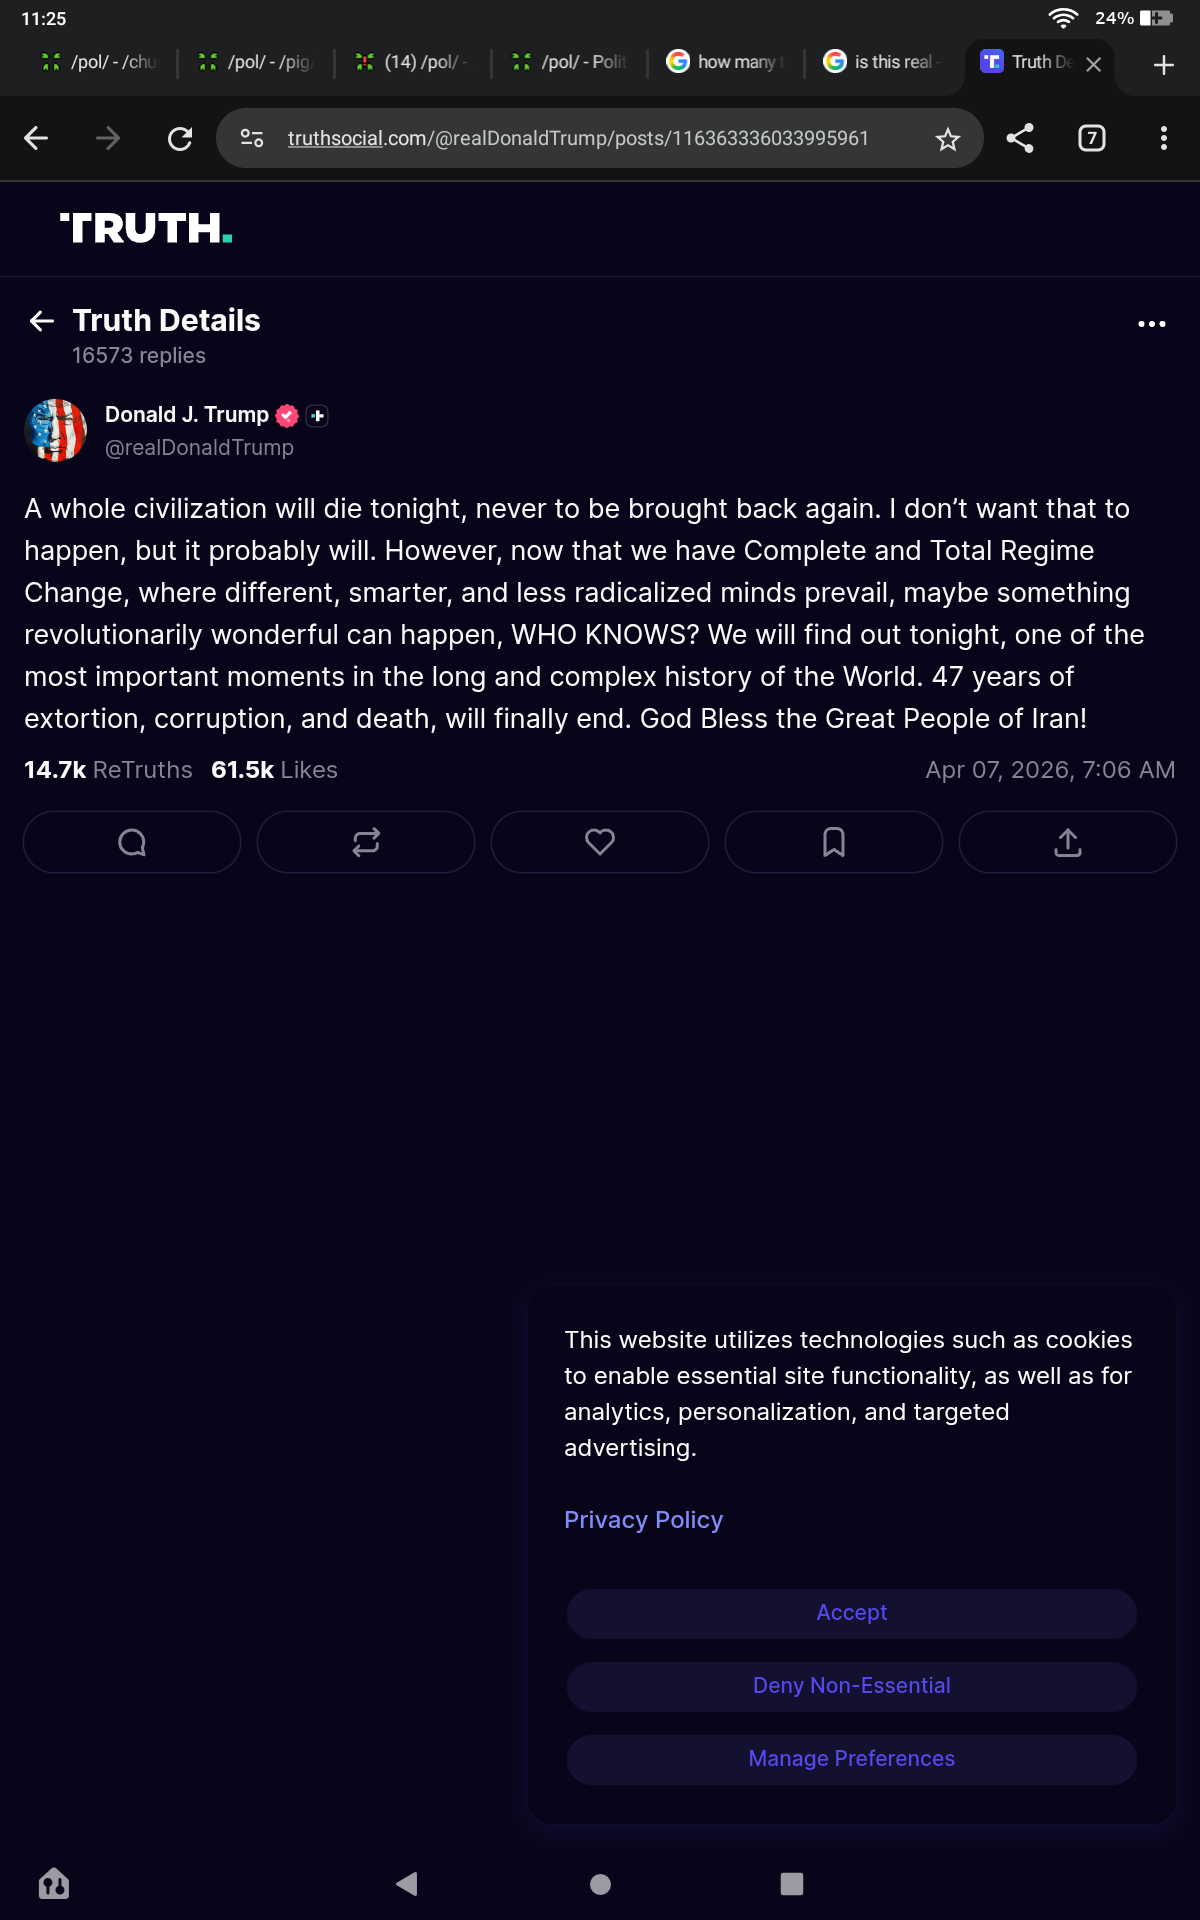Reload the page with the refresh icon
The width and height of the screenshot is (1200, 1920).
pyautogui.click(x=180, y=138)
